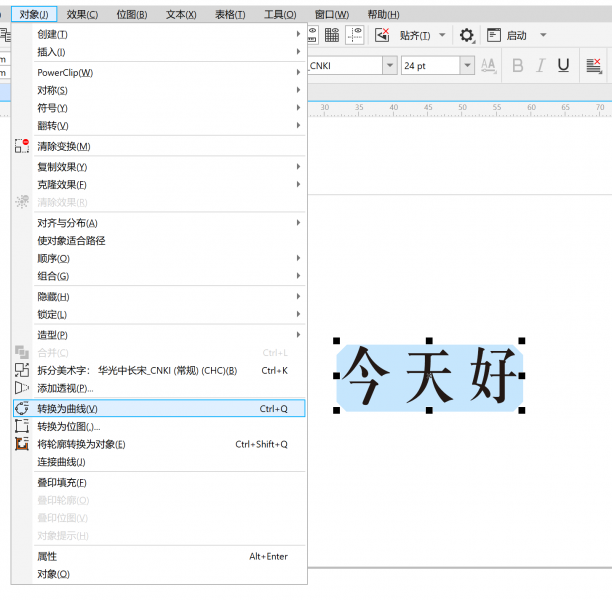Open the dropdown arrow beside 启动
The image size is (612, 600).
click(543, 35)
